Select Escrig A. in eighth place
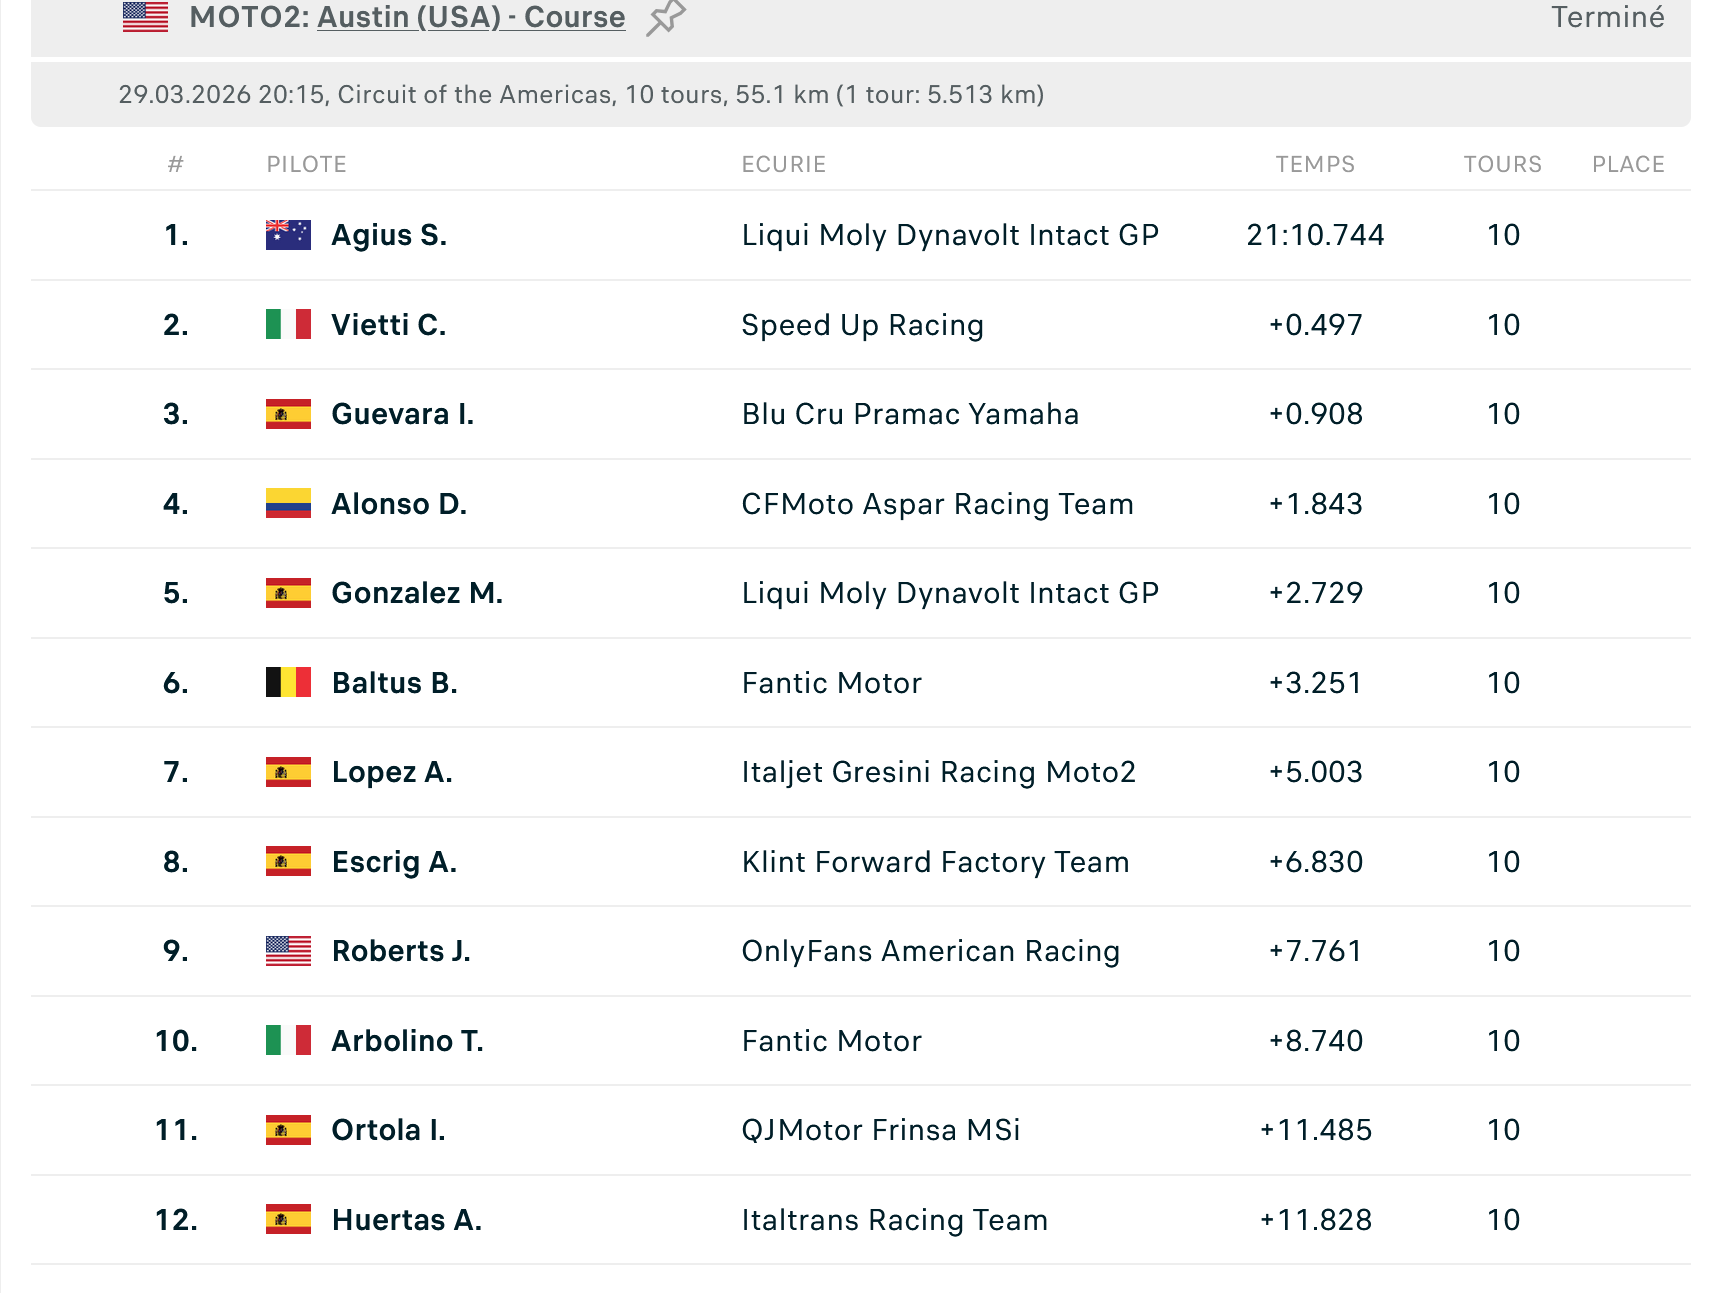The image size is (1715, 1293). tap(394, 862)
